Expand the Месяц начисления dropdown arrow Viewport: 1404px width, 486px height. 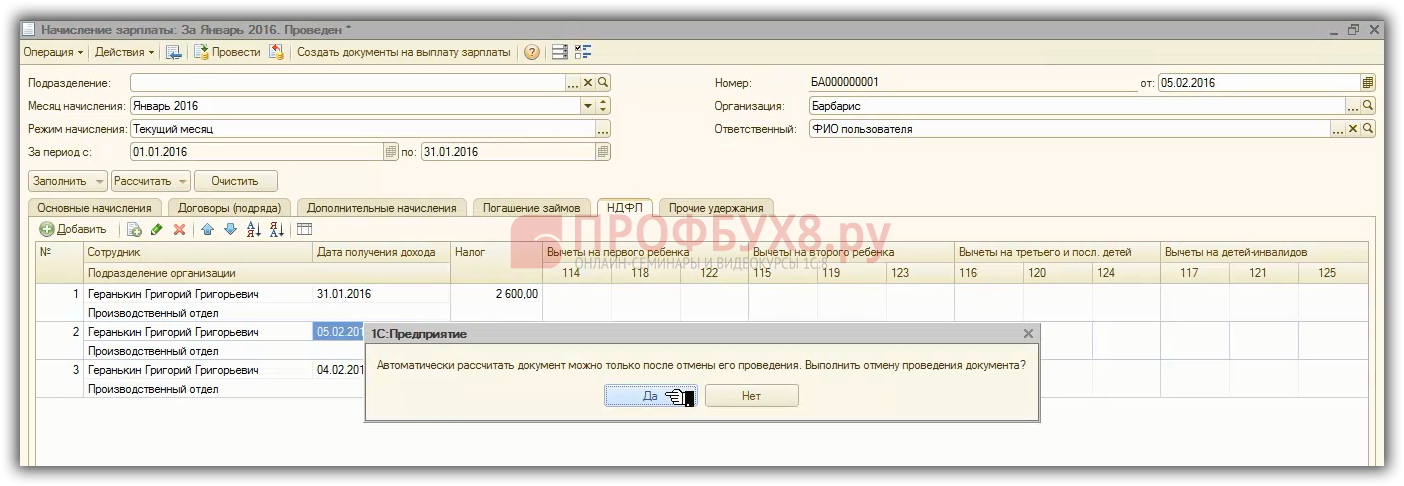click(587, 106)
